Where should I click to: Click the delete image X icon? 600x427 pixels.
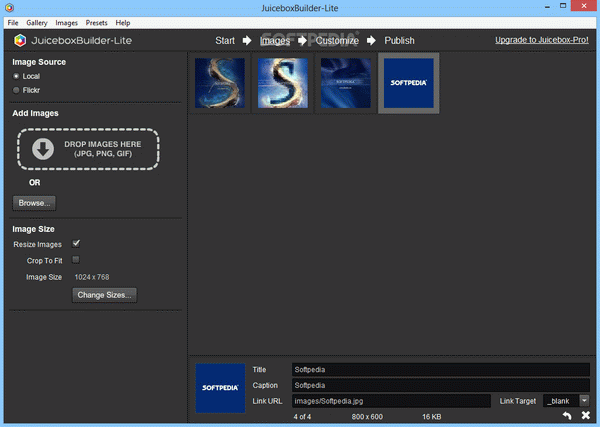click(585, 415)
